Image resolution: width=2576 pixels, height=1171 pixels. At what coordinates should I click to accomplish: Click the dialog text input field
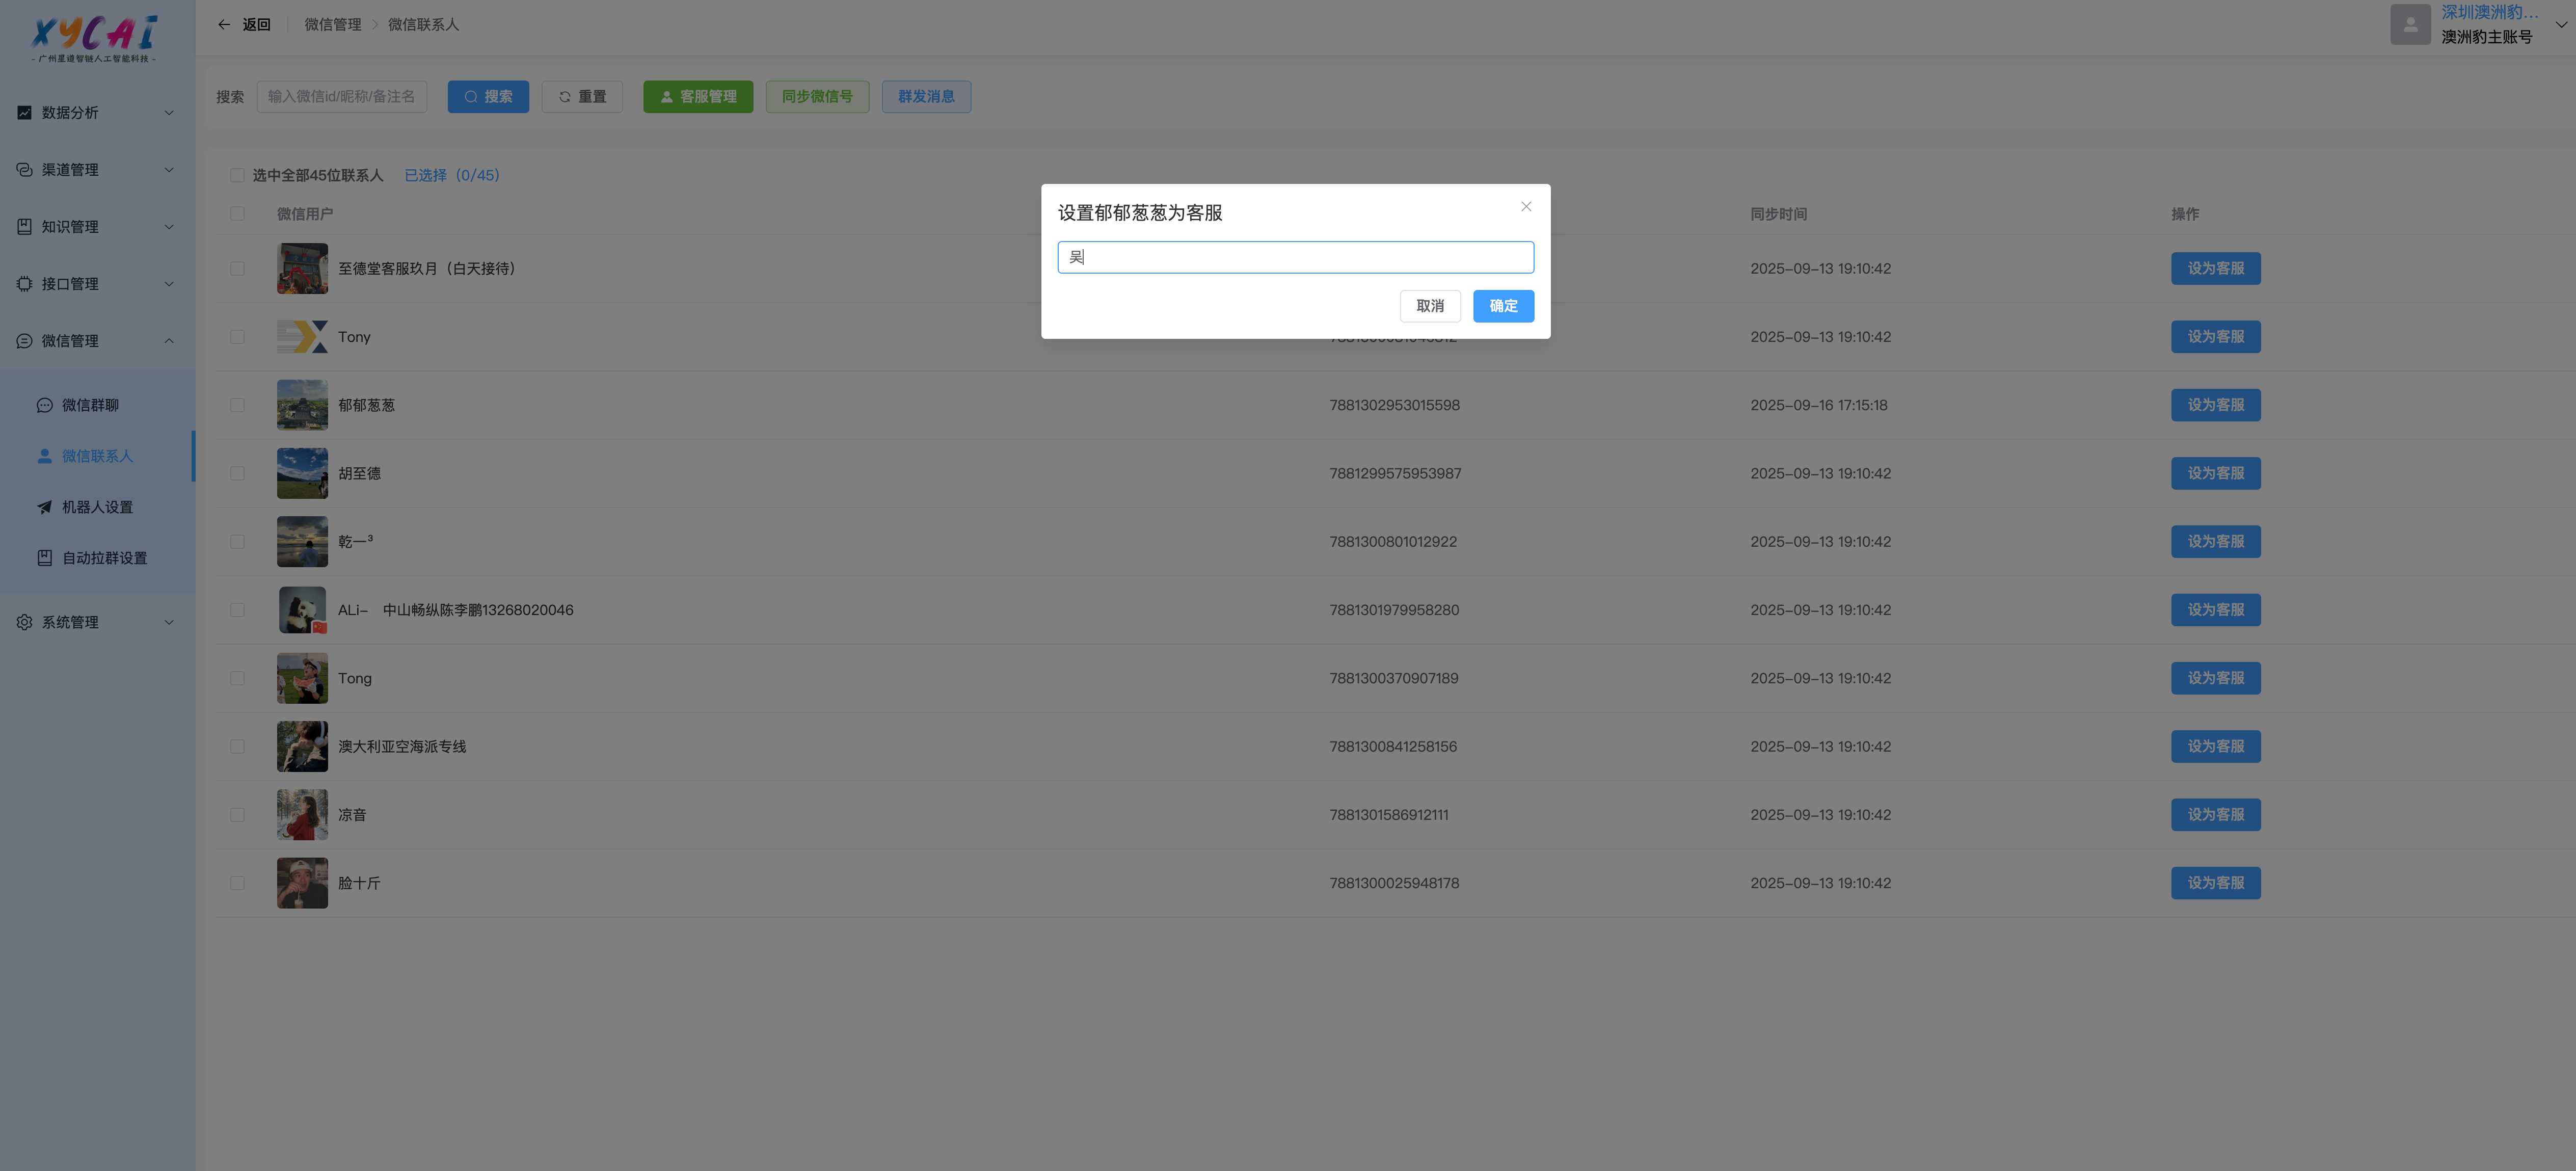tap(1295, 258)
